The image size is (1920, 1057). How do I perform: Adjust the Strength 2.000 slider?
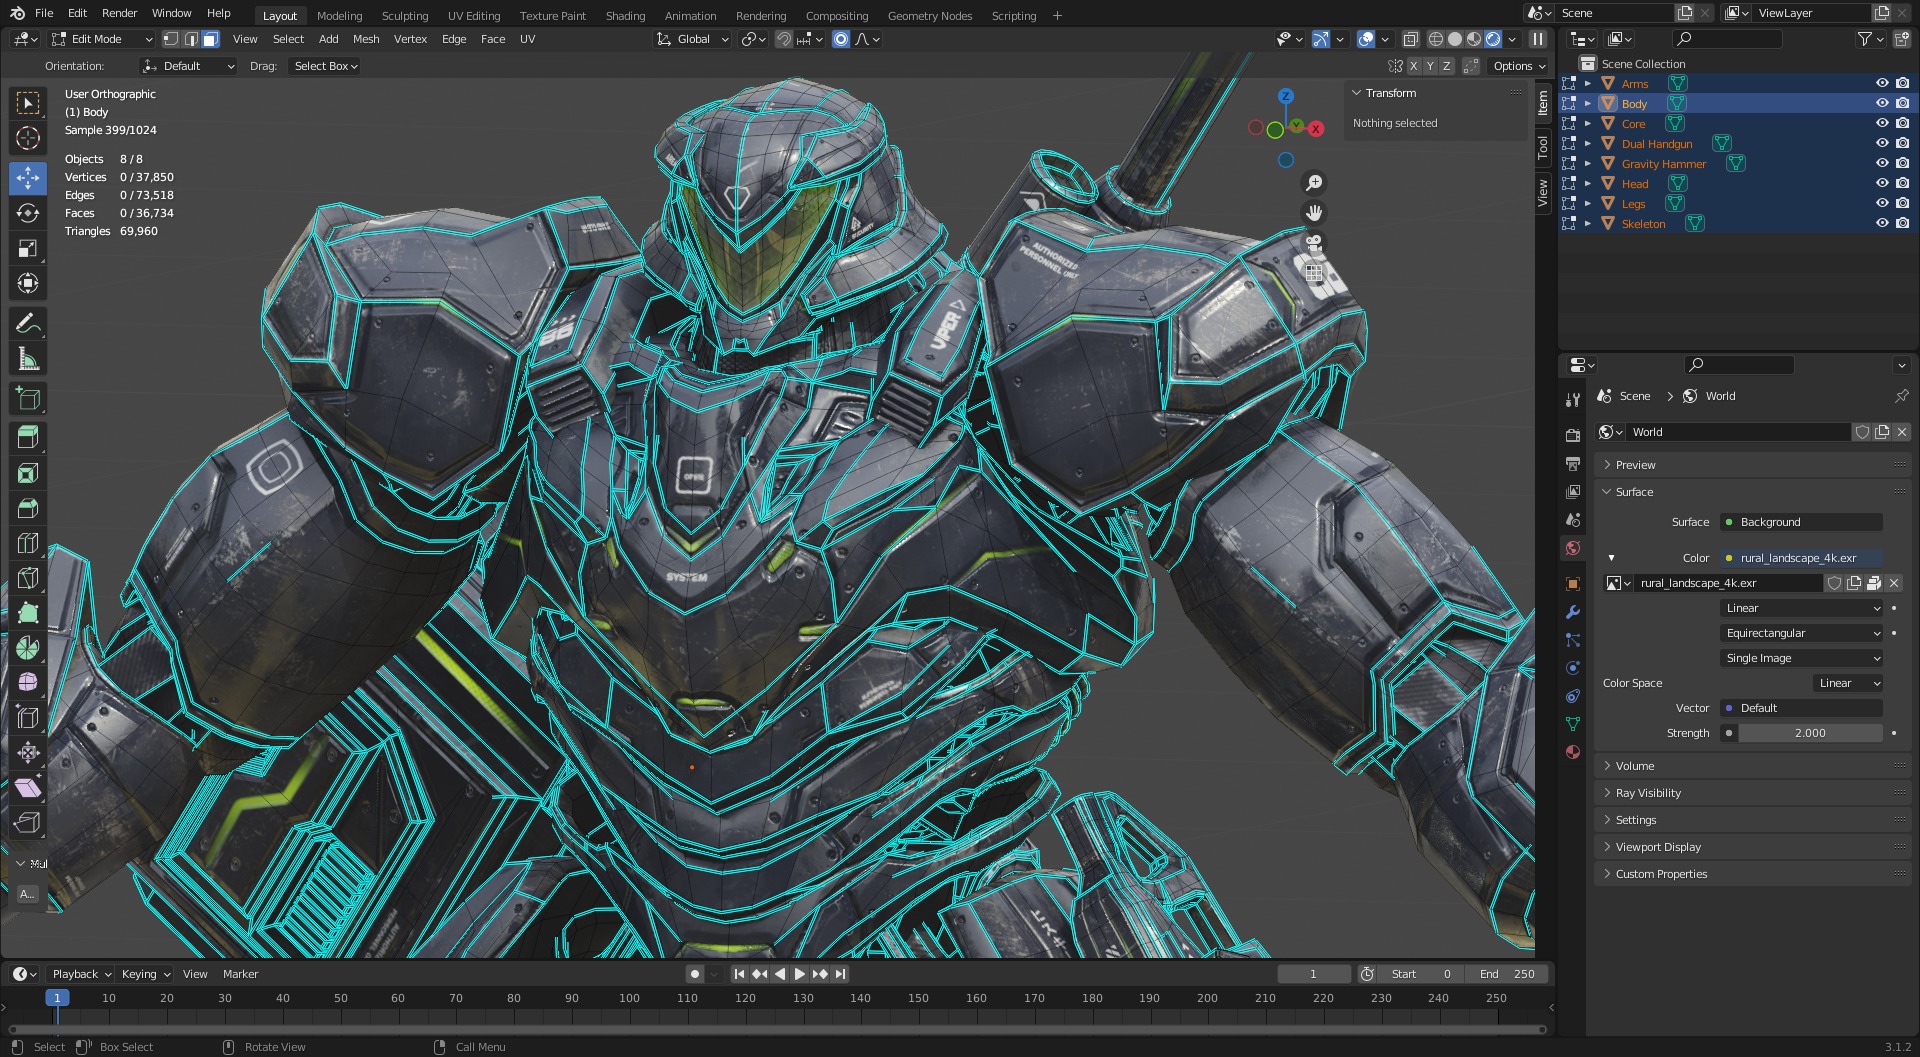1810,733
